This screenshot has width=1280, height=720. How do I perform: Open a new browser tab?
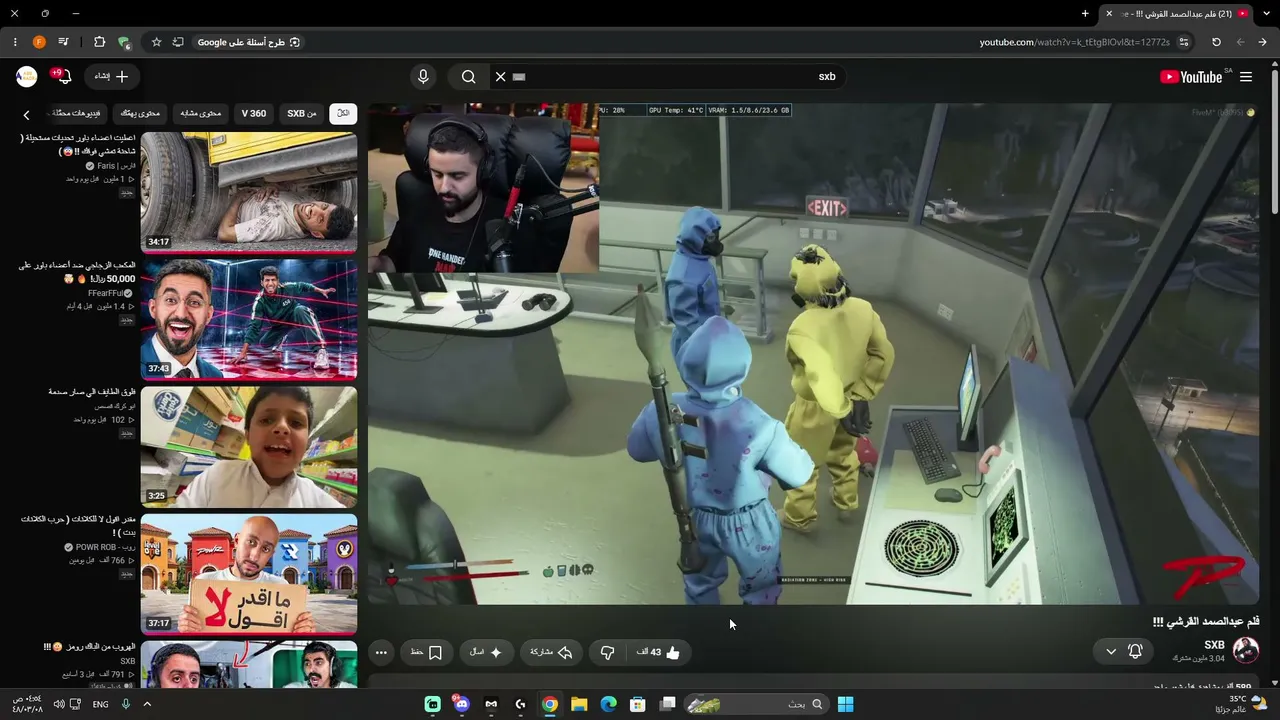click(x=1085, y=13)
